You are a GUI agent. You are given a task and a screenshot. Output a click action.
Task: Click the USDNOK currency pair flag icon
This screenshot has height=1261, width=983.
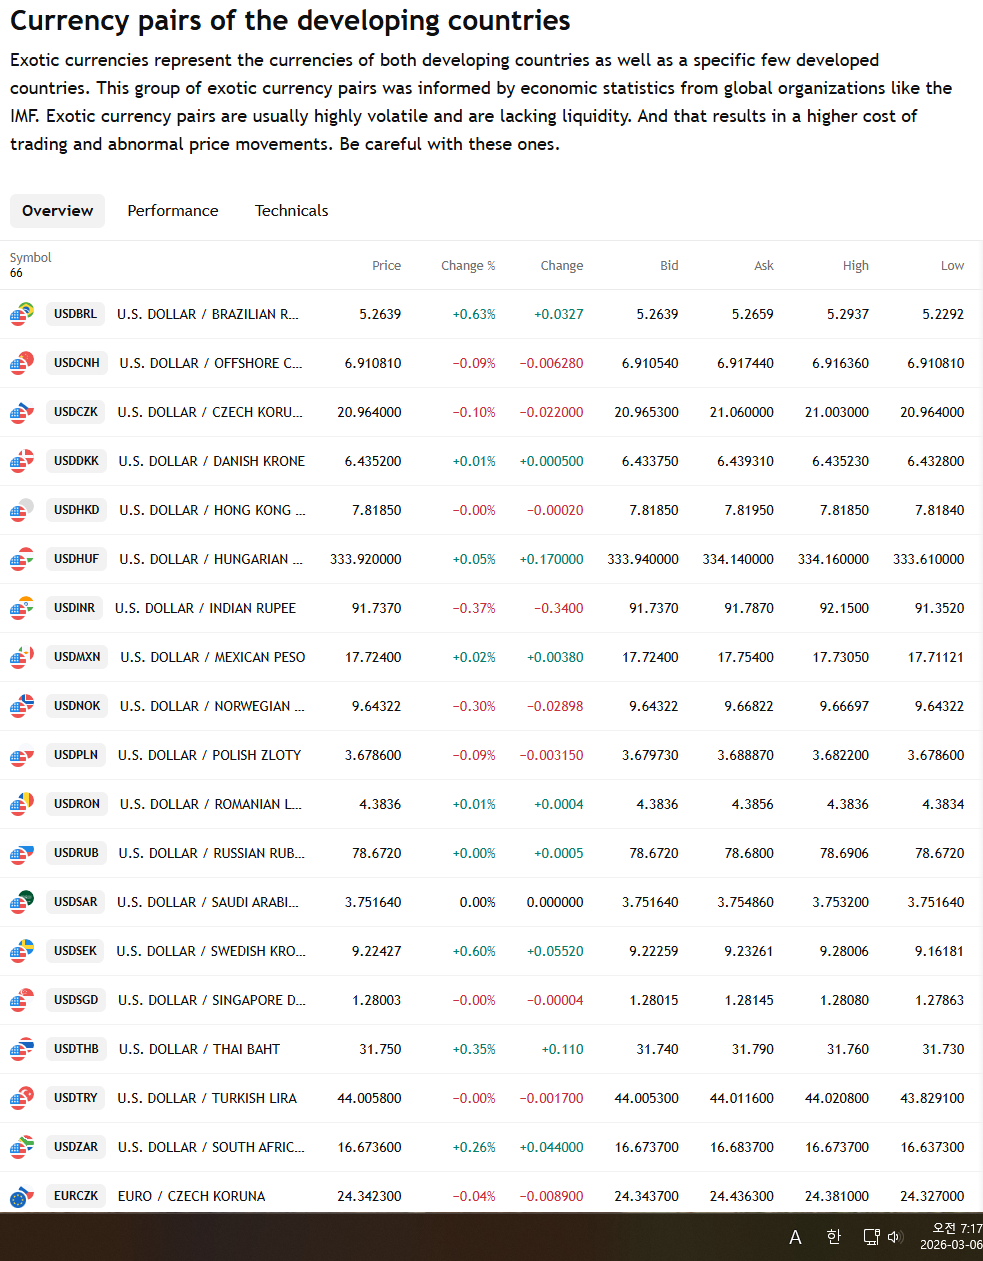[x=22, y=706]
